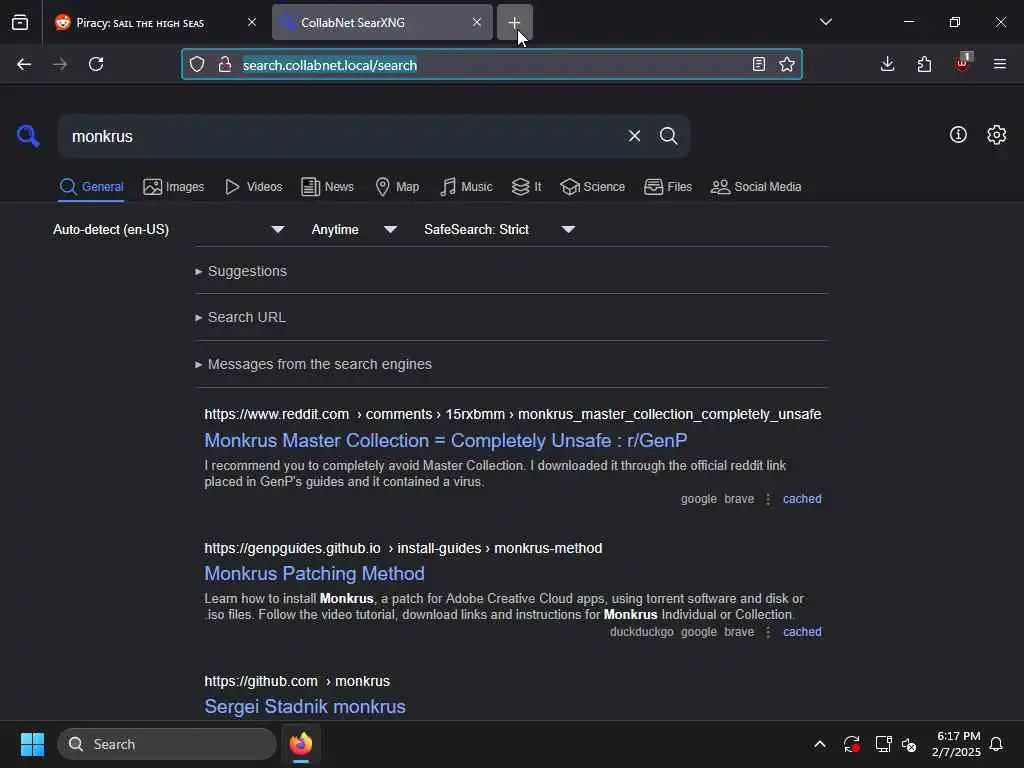Screen dimensions: 1024x768
Task: Submit search with magnifier button
Action: [668, 136]
